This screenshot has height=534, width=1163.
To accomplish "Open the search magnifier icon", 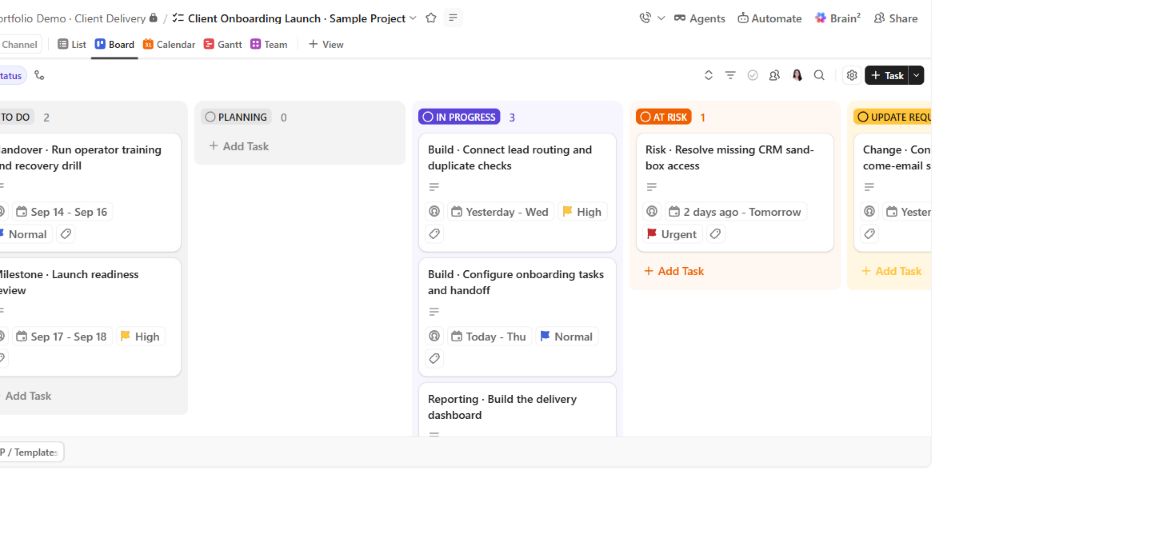I will click(x=819, y=75).
